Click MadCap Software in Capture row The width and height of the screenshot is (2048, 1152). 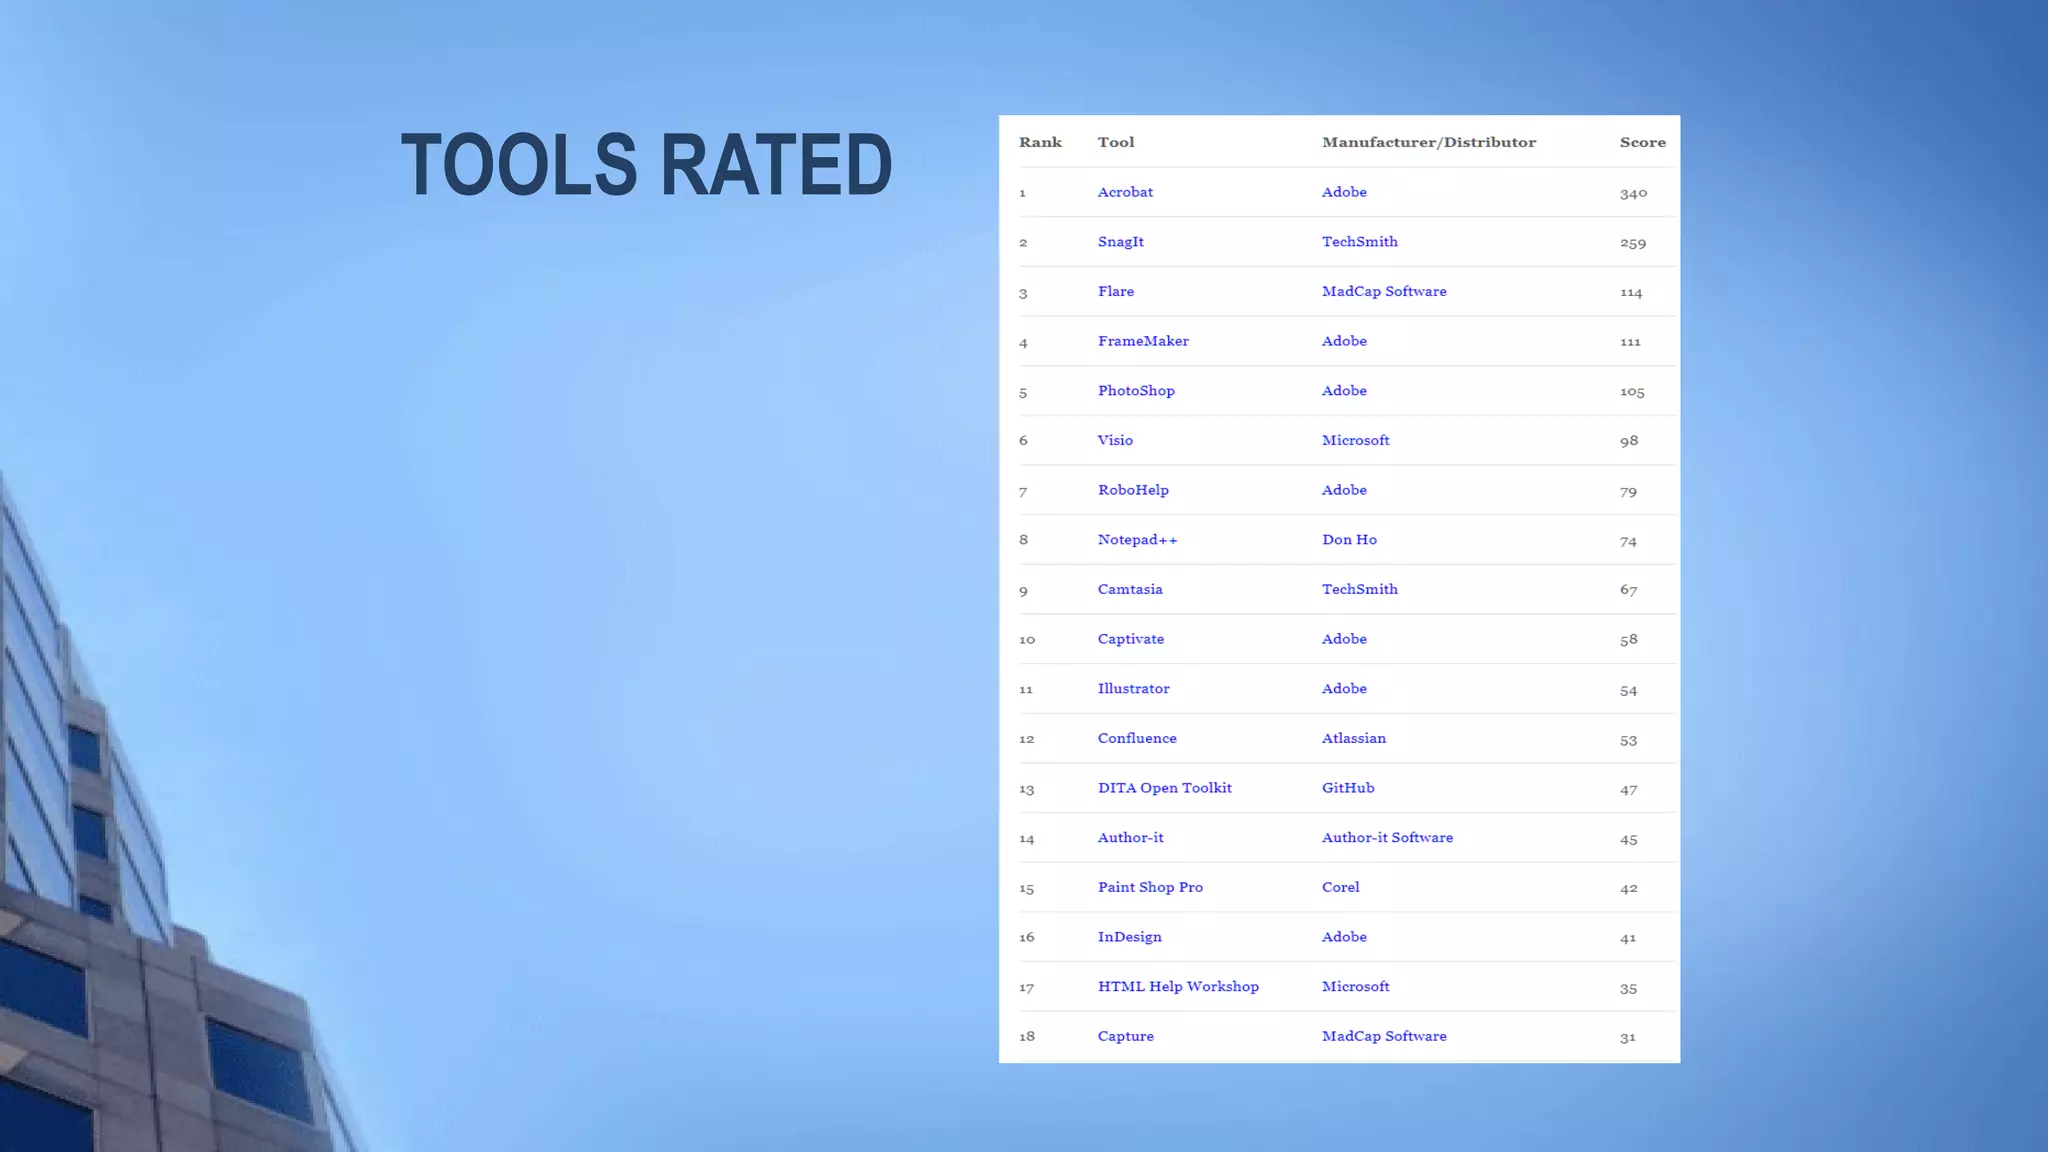tap(1384, 1036)
